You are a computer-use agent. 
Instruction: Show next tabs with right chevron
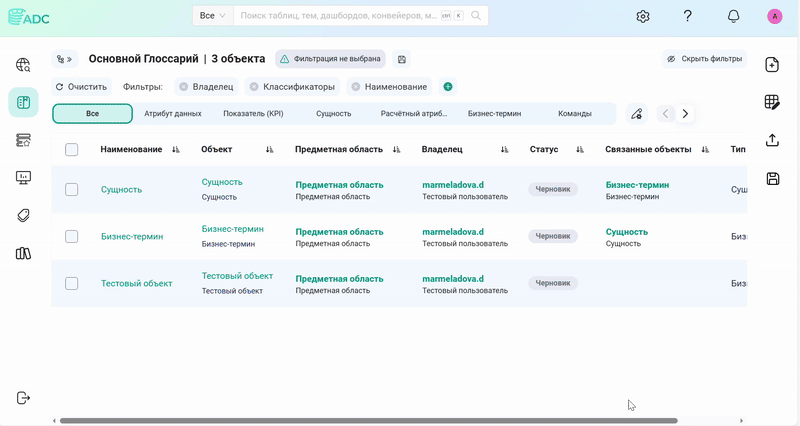[x=685, y=114]
